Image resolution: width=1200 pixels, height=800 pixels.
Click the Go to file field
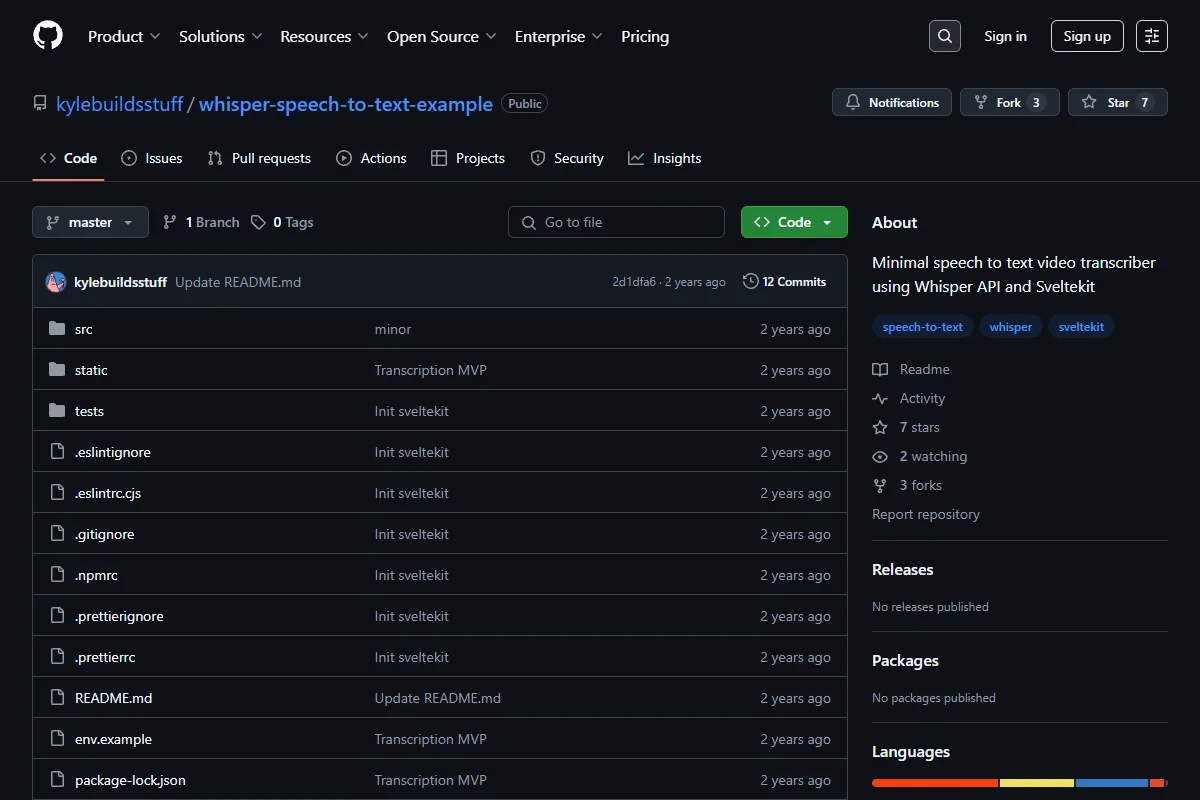(x=616, y=222)
